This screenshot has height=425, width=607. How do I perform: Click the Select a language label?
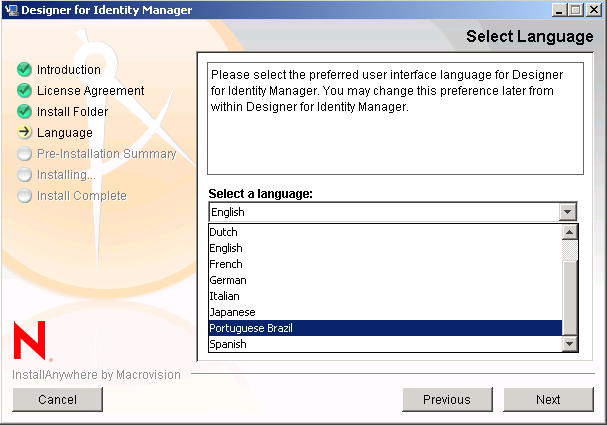tap(261, 194)
